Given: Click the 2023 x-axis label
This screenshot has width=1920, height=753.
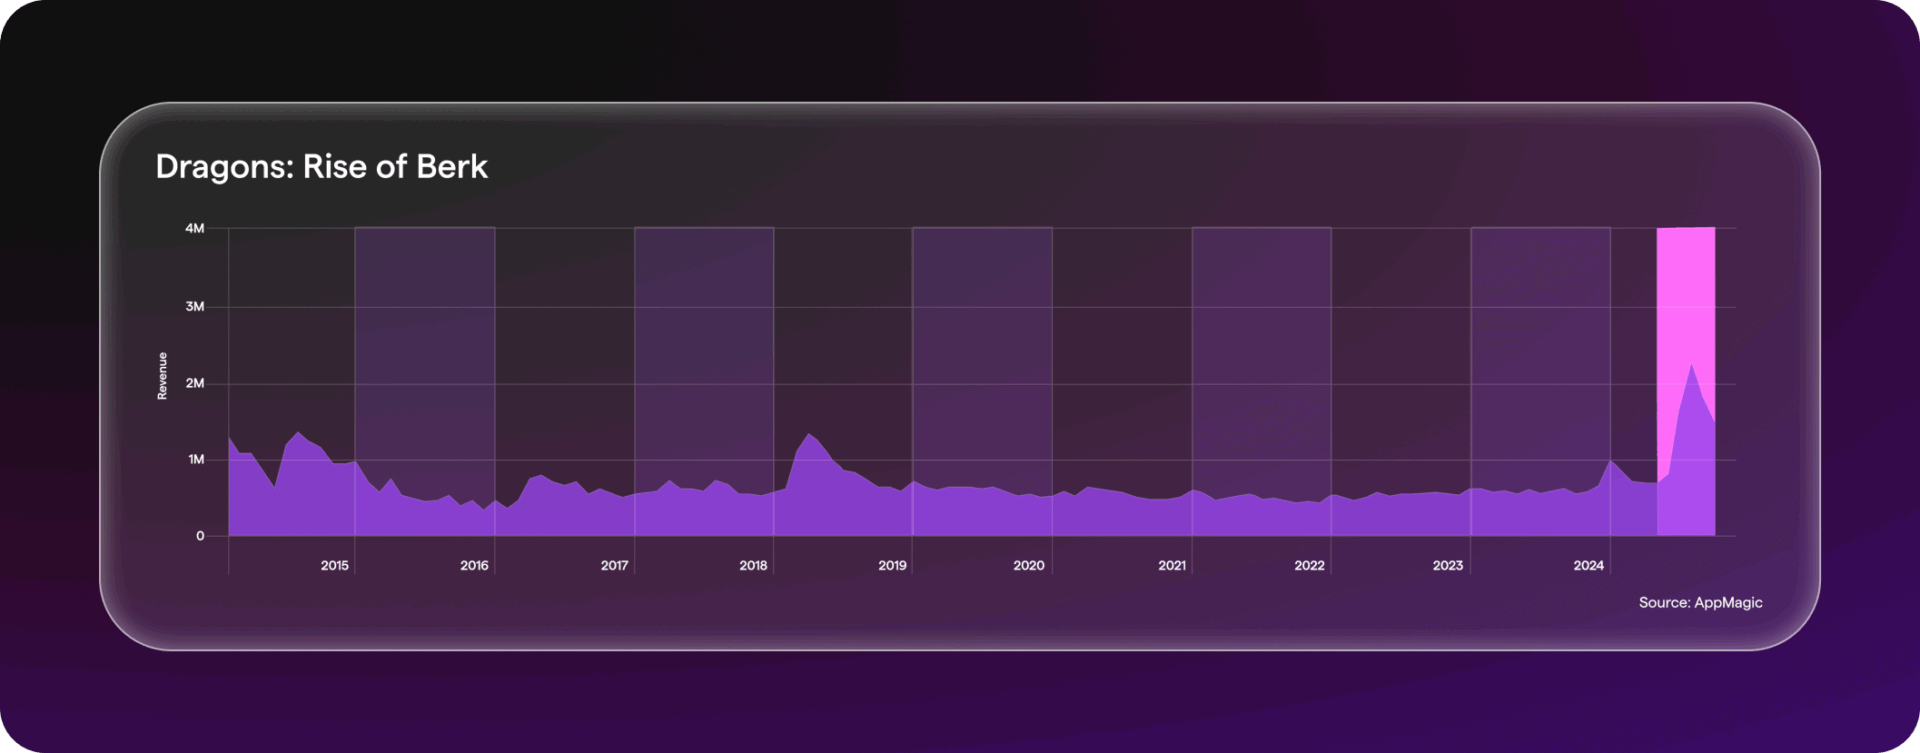Looking at the screenshot, I should tap(1447, 565).
